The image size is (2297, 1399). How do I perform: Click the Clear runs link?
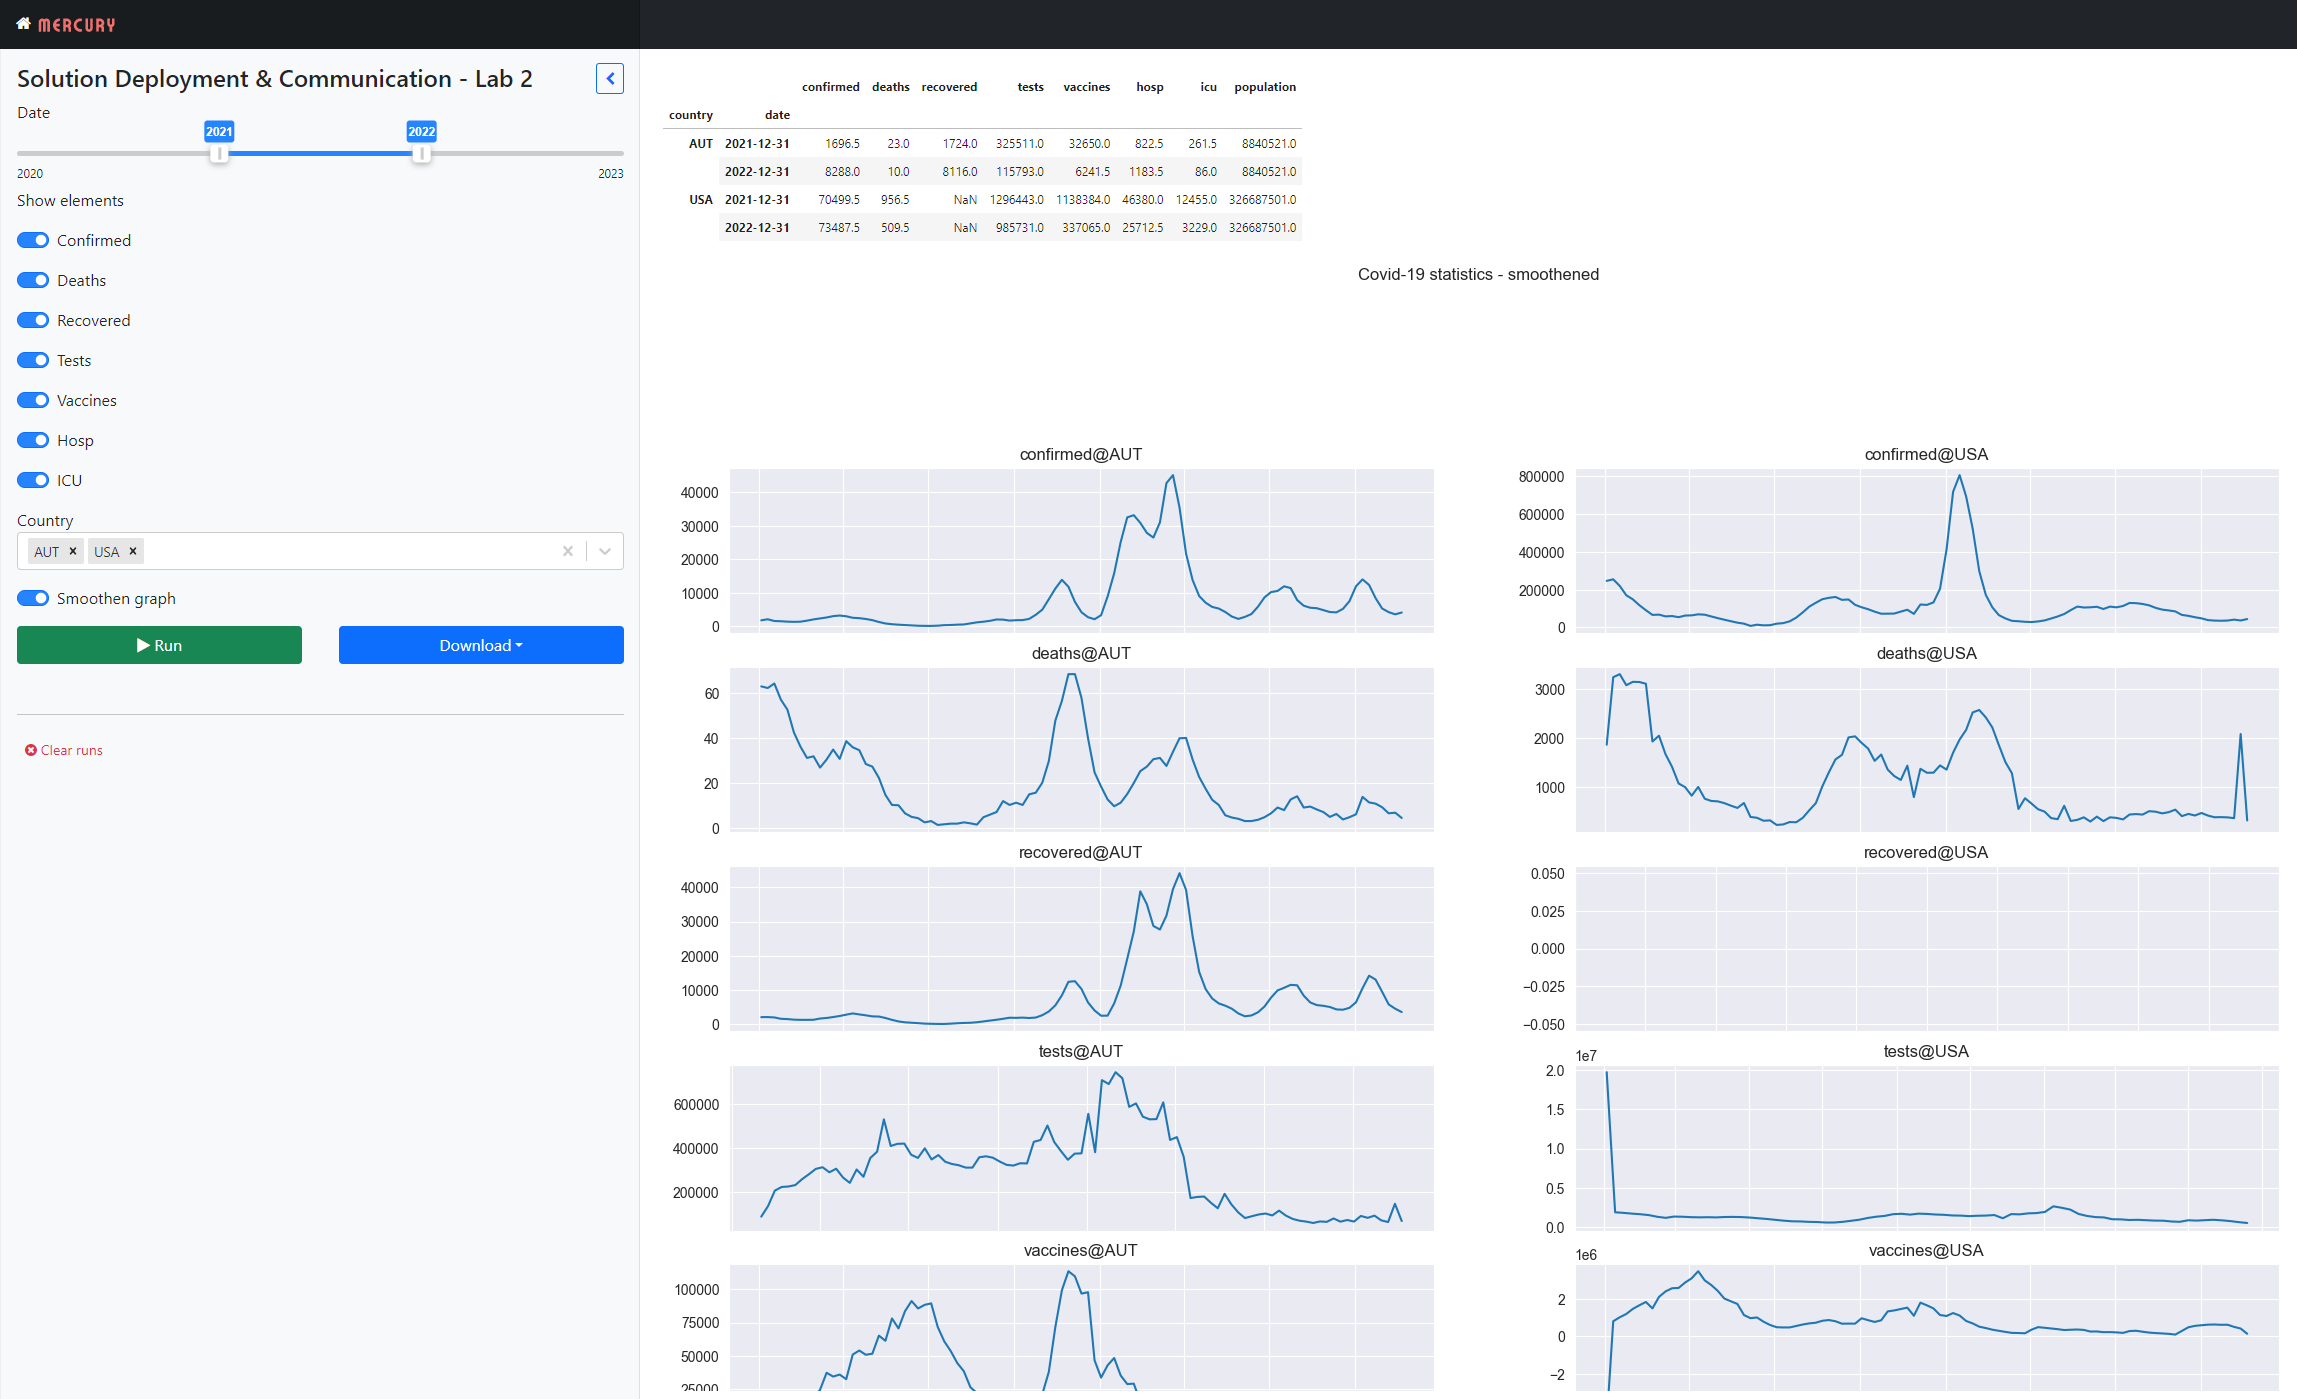click(71, 750)
